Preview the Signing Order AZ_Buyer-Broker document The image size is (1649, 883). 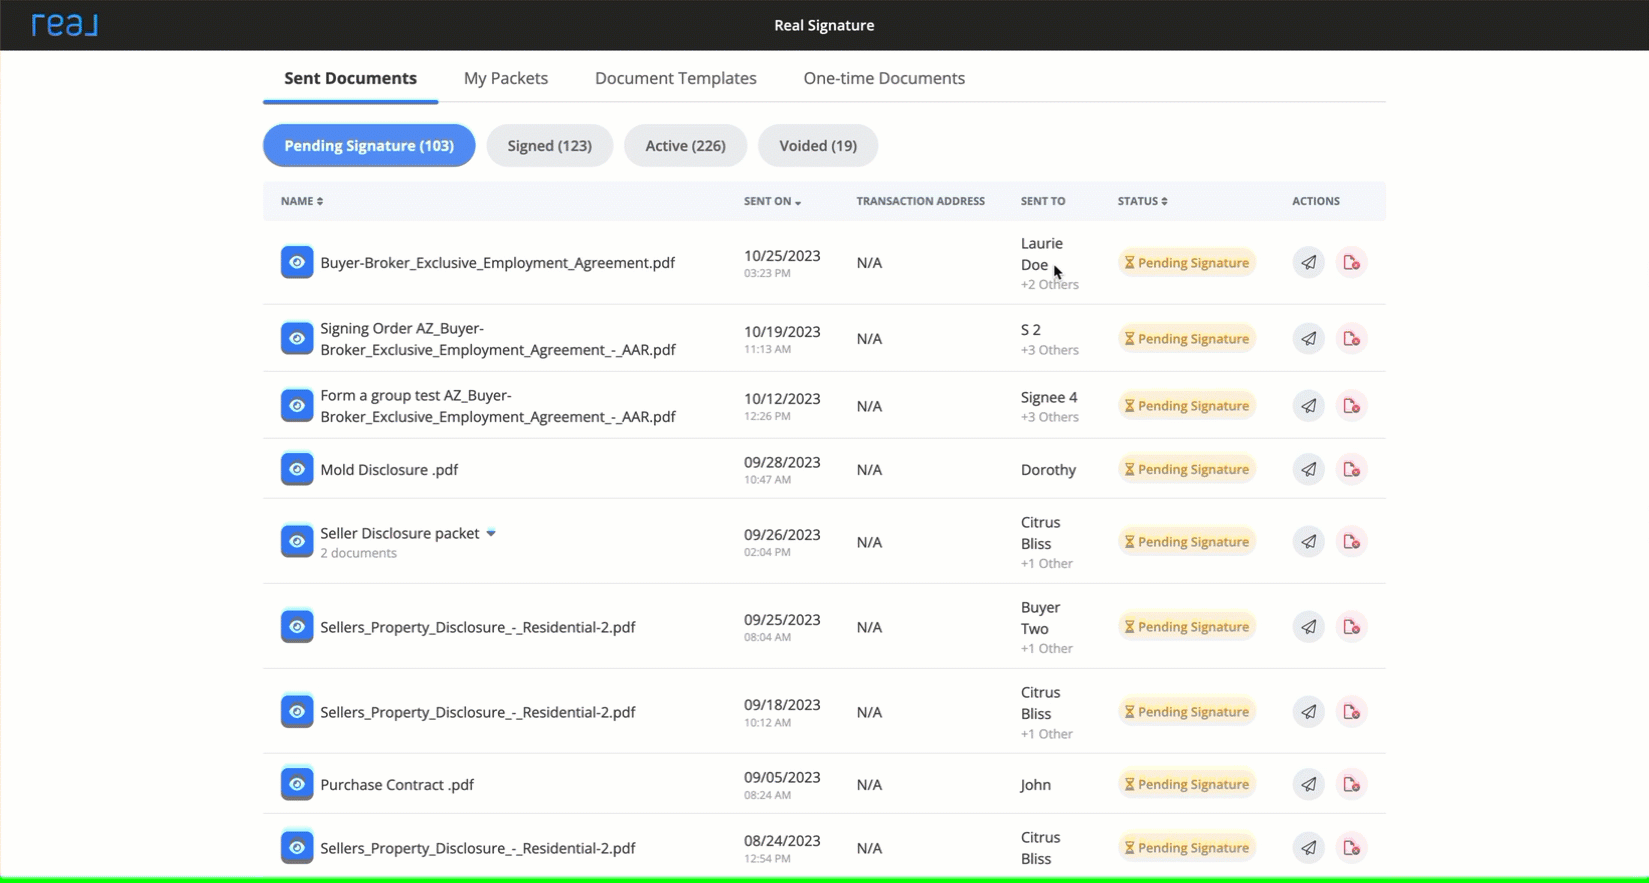(x=297, y=339)
